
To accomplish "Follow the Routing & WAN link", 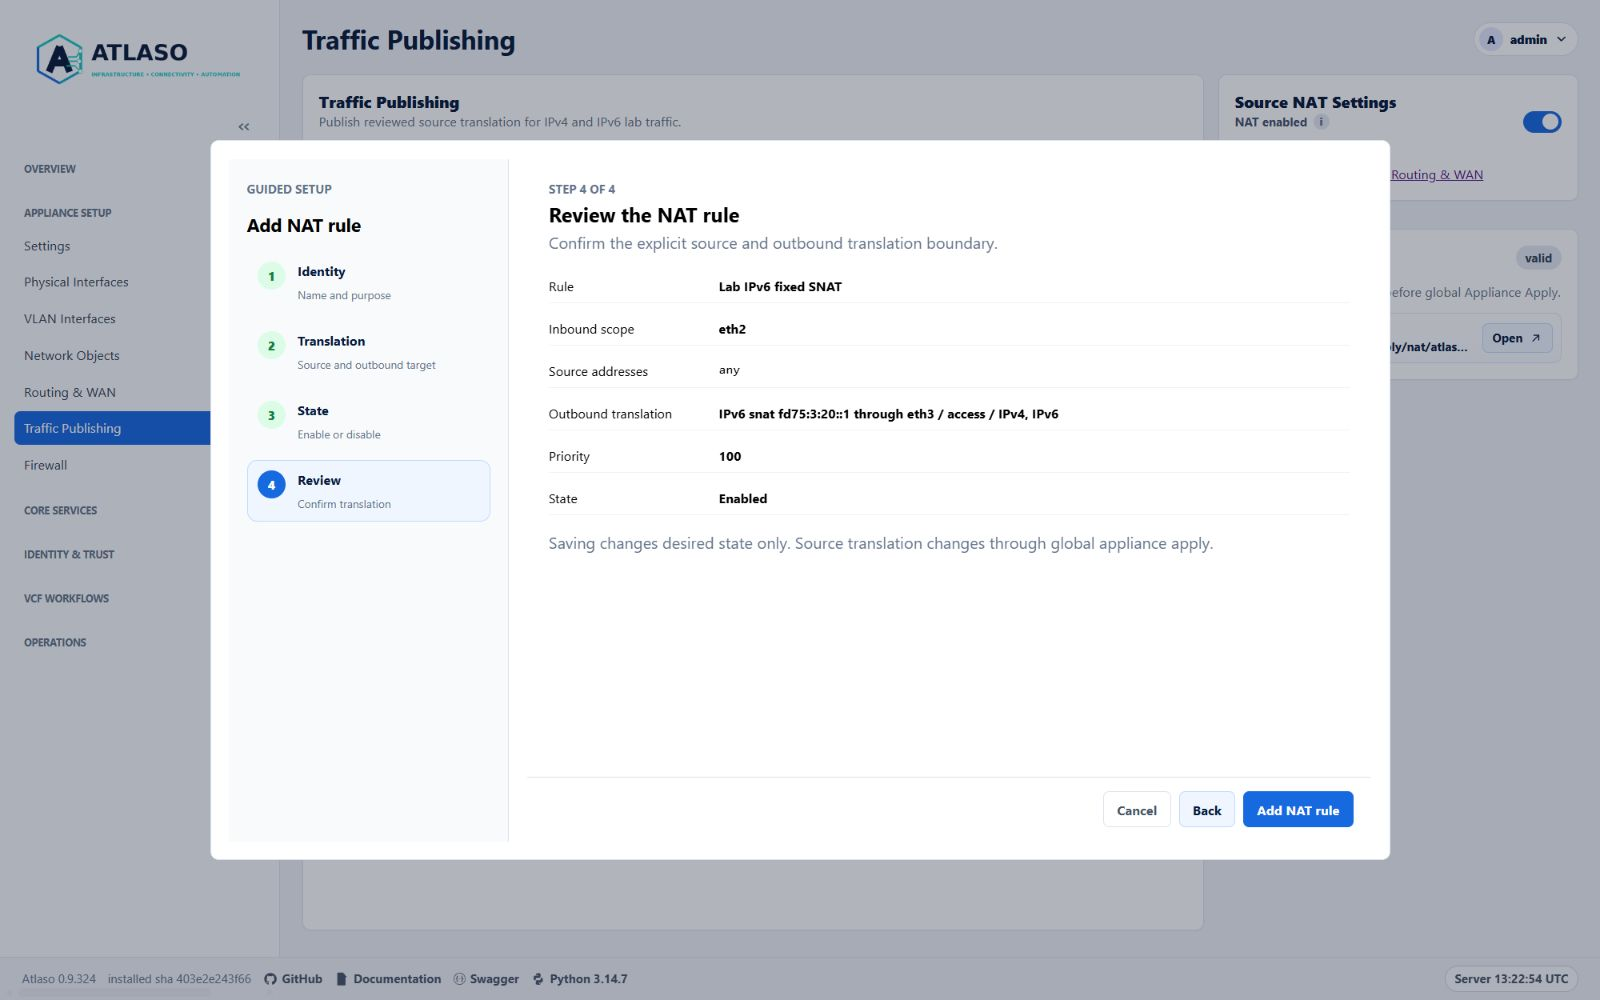I will (1437, 175).
